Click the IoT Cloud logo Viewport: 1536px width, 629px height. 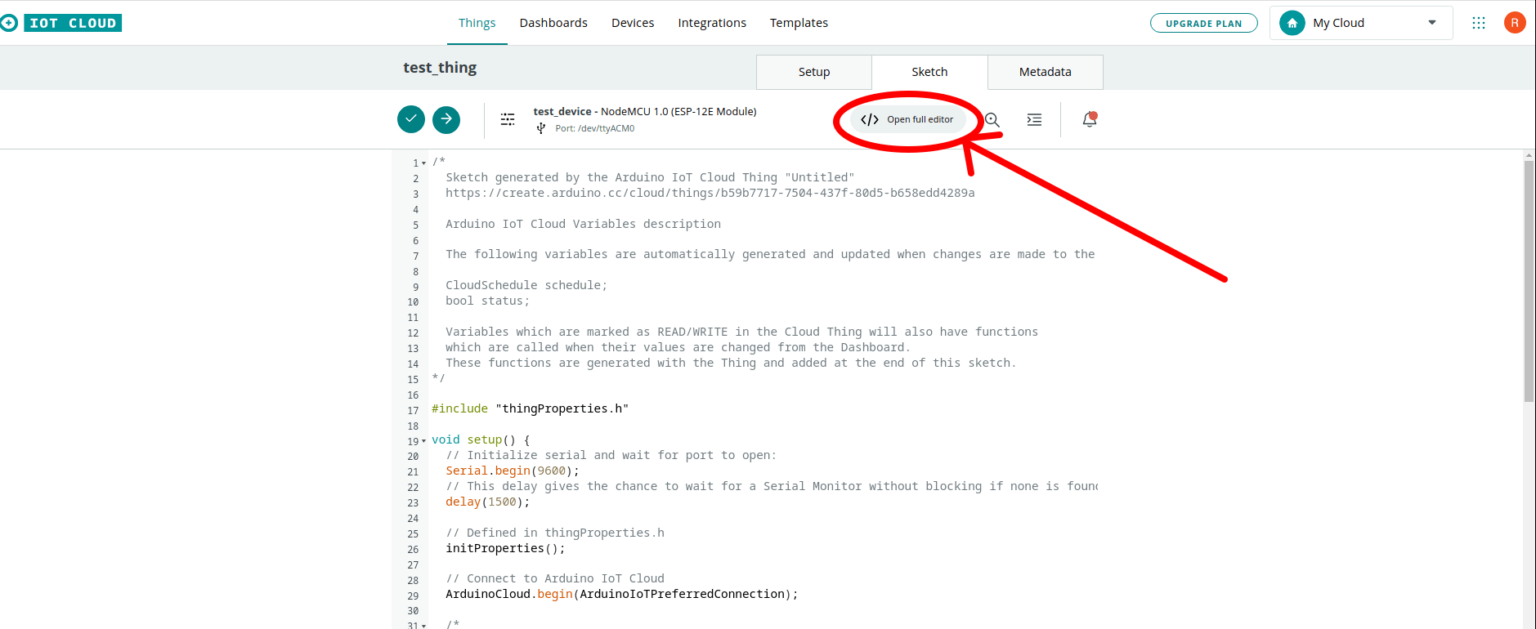[x=62, y=22]
